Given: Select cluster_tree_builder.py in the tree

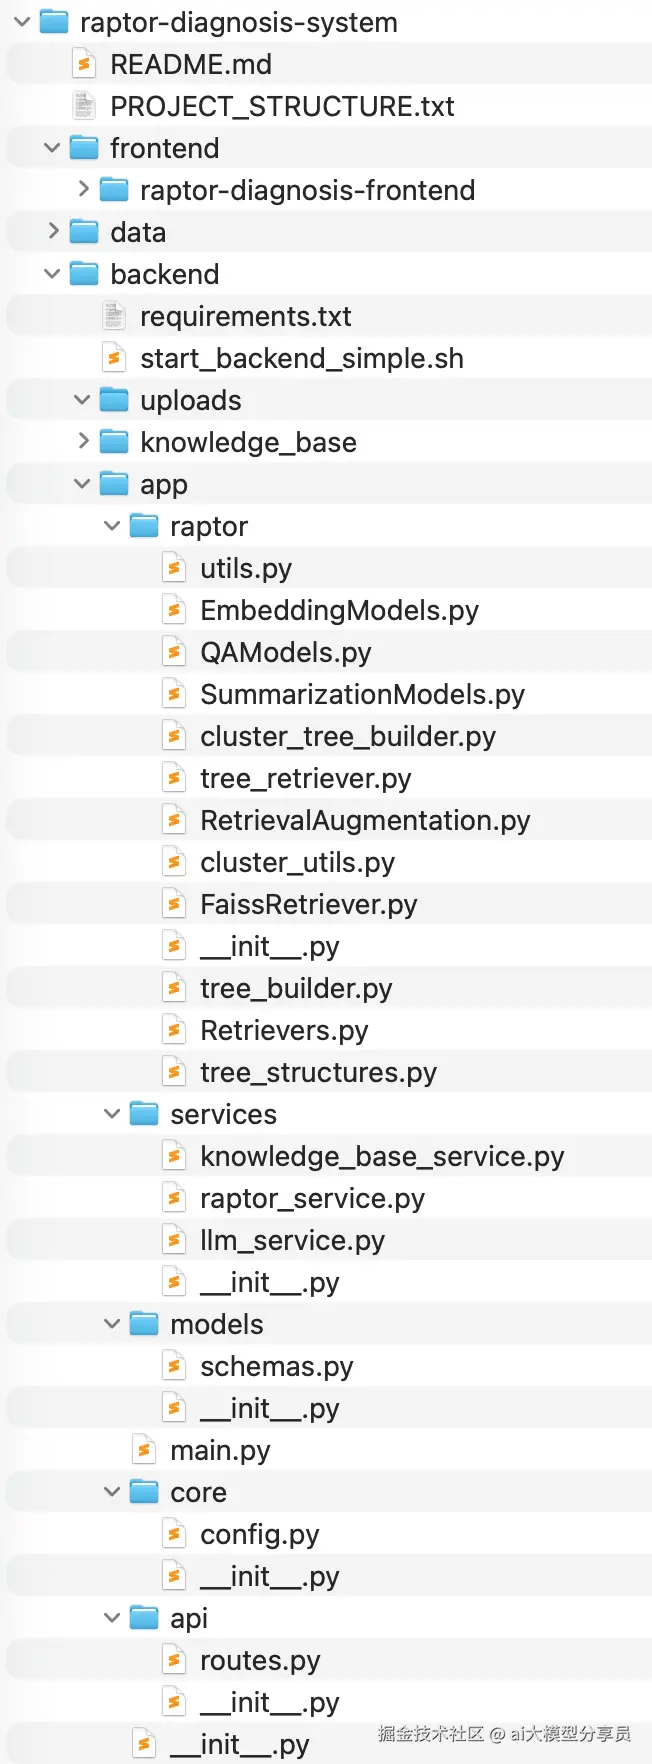Looking at the screenshot, I should (x=347, y=737).
